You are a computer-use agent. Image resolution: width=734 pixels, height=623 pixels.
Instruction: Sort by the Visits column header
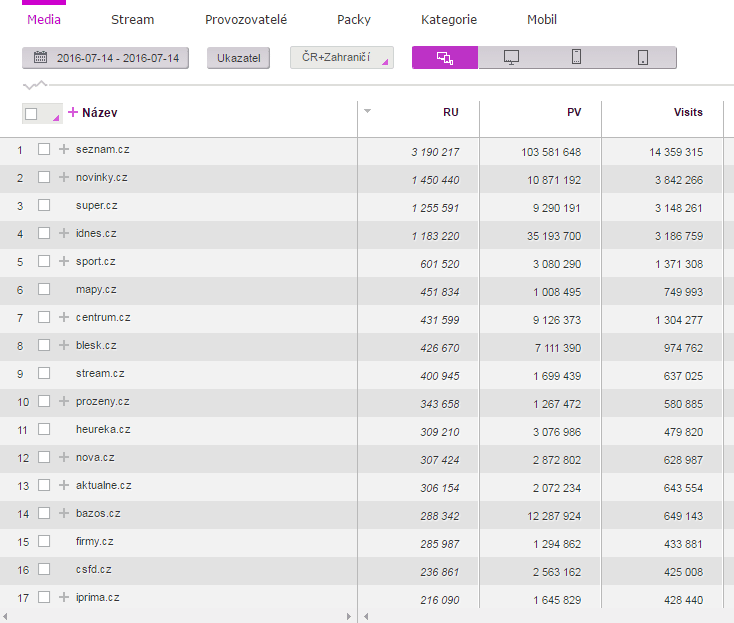[x=687, y=112]
